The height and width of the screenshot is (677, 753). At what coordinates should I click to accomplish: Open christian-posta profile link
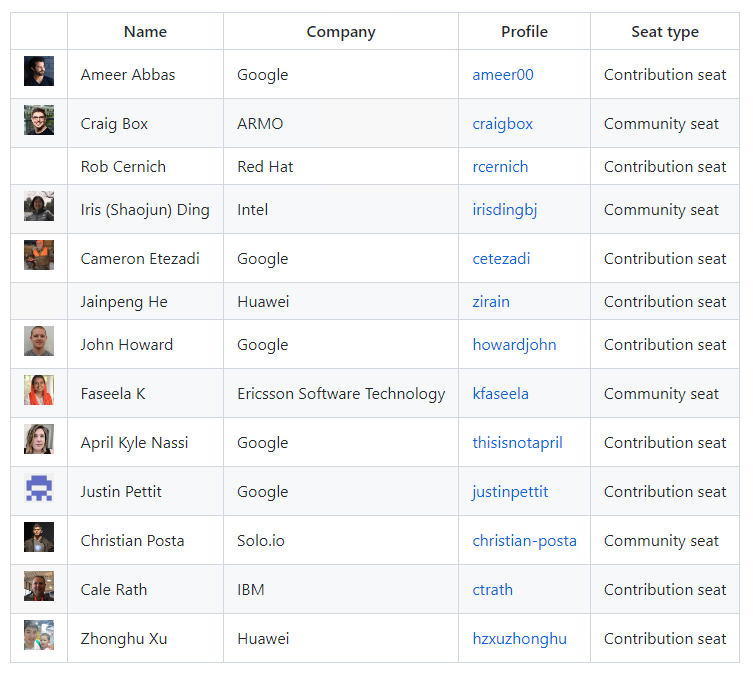point(524,541)
